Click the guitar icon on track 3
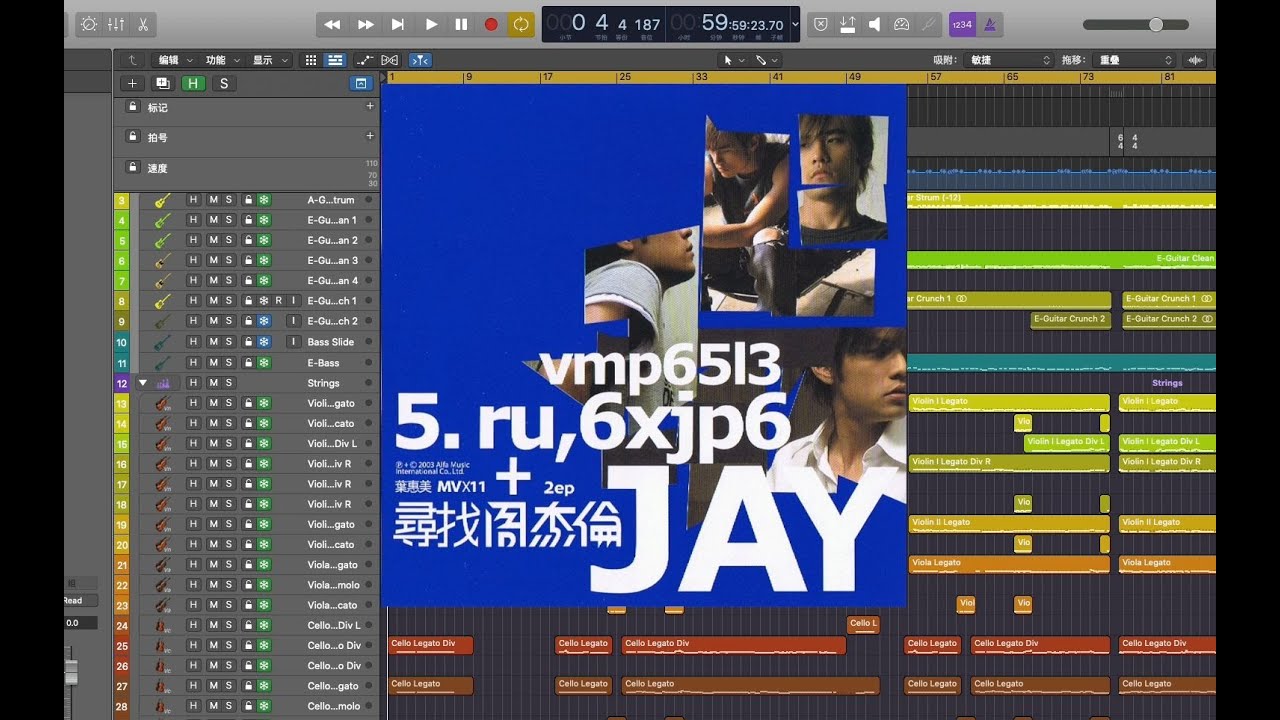 click(161, 200)
